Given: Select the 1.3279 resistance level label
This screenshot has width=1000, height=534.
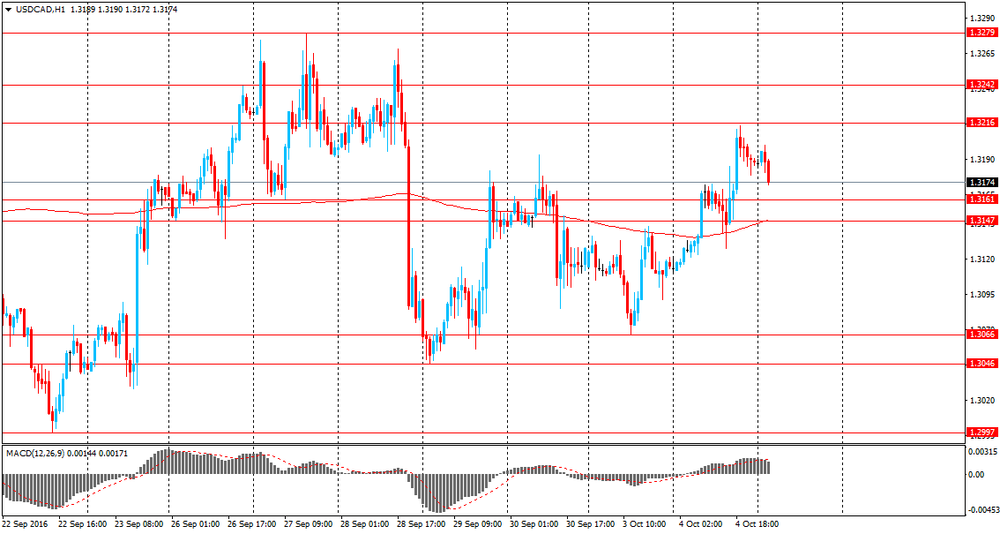Looking at the screenshot, I should pyautogui.click(x=982, y=33).
